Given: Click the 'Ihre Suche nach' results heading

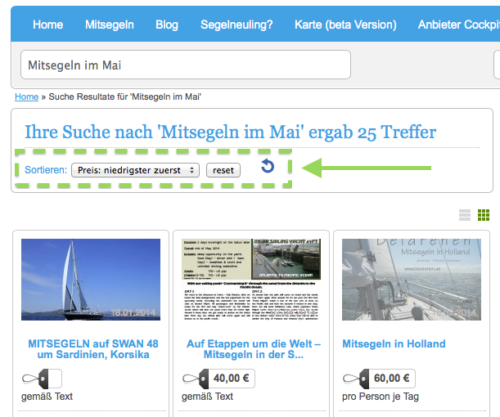Looking at the screenshot, I should point(230,132).
